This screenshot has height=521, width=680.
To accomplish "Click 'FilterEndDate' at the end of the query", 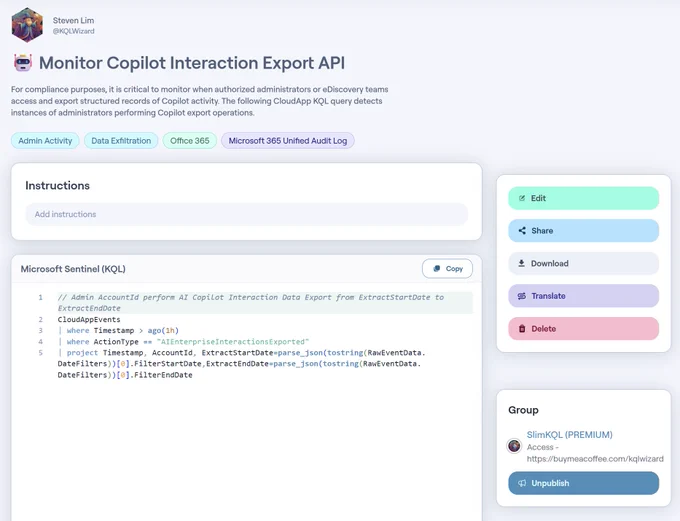I will (x=163, y=375).
